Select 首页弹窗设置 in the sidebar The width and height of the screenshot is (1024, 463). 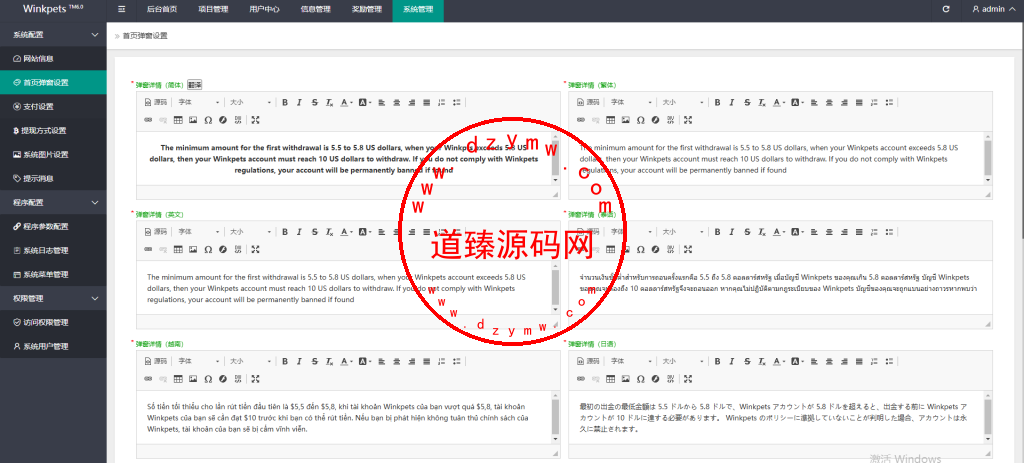(53, 83)
